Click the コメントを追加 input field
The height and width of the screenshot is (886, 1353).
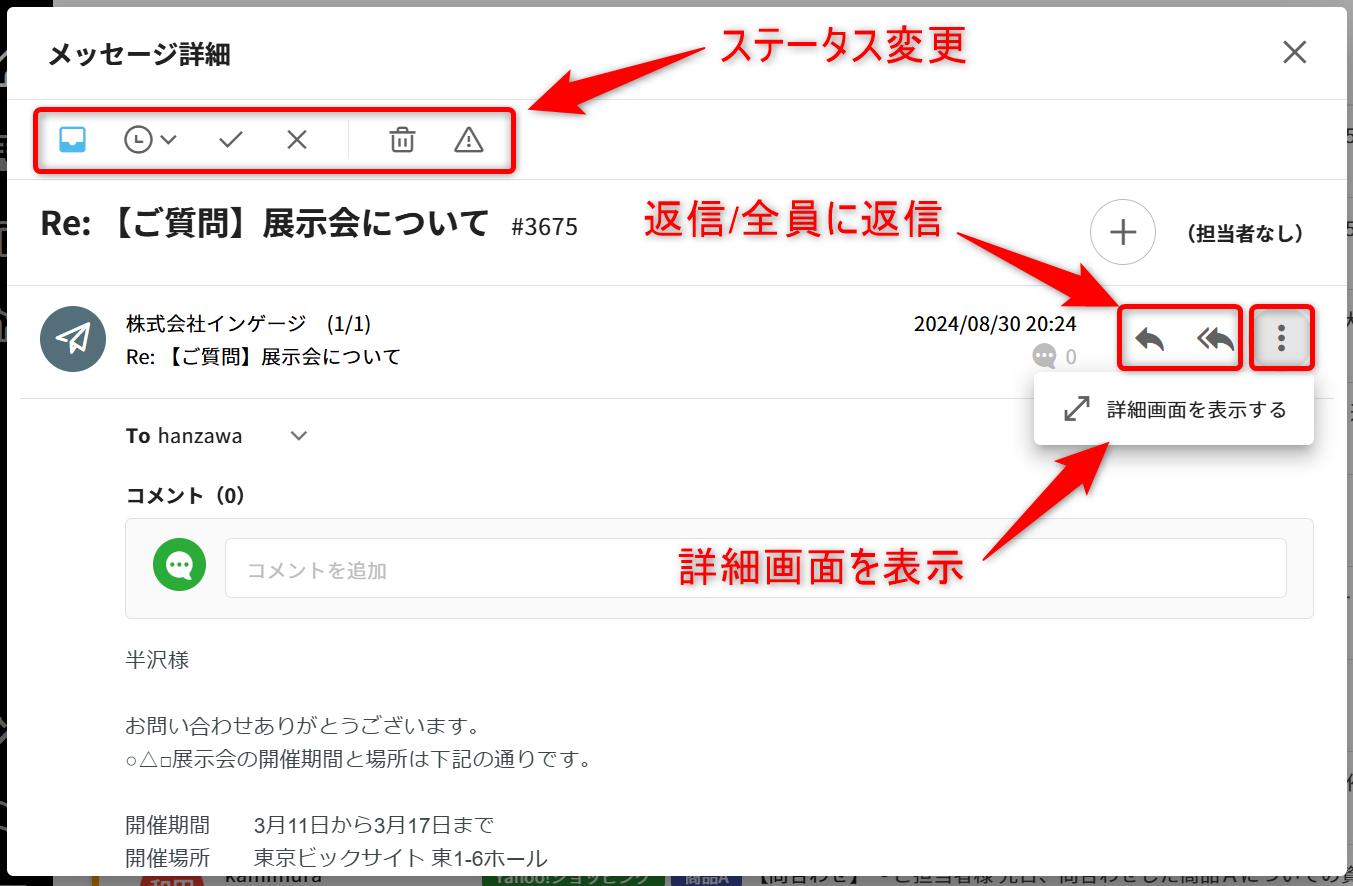[x=755, y=570]
